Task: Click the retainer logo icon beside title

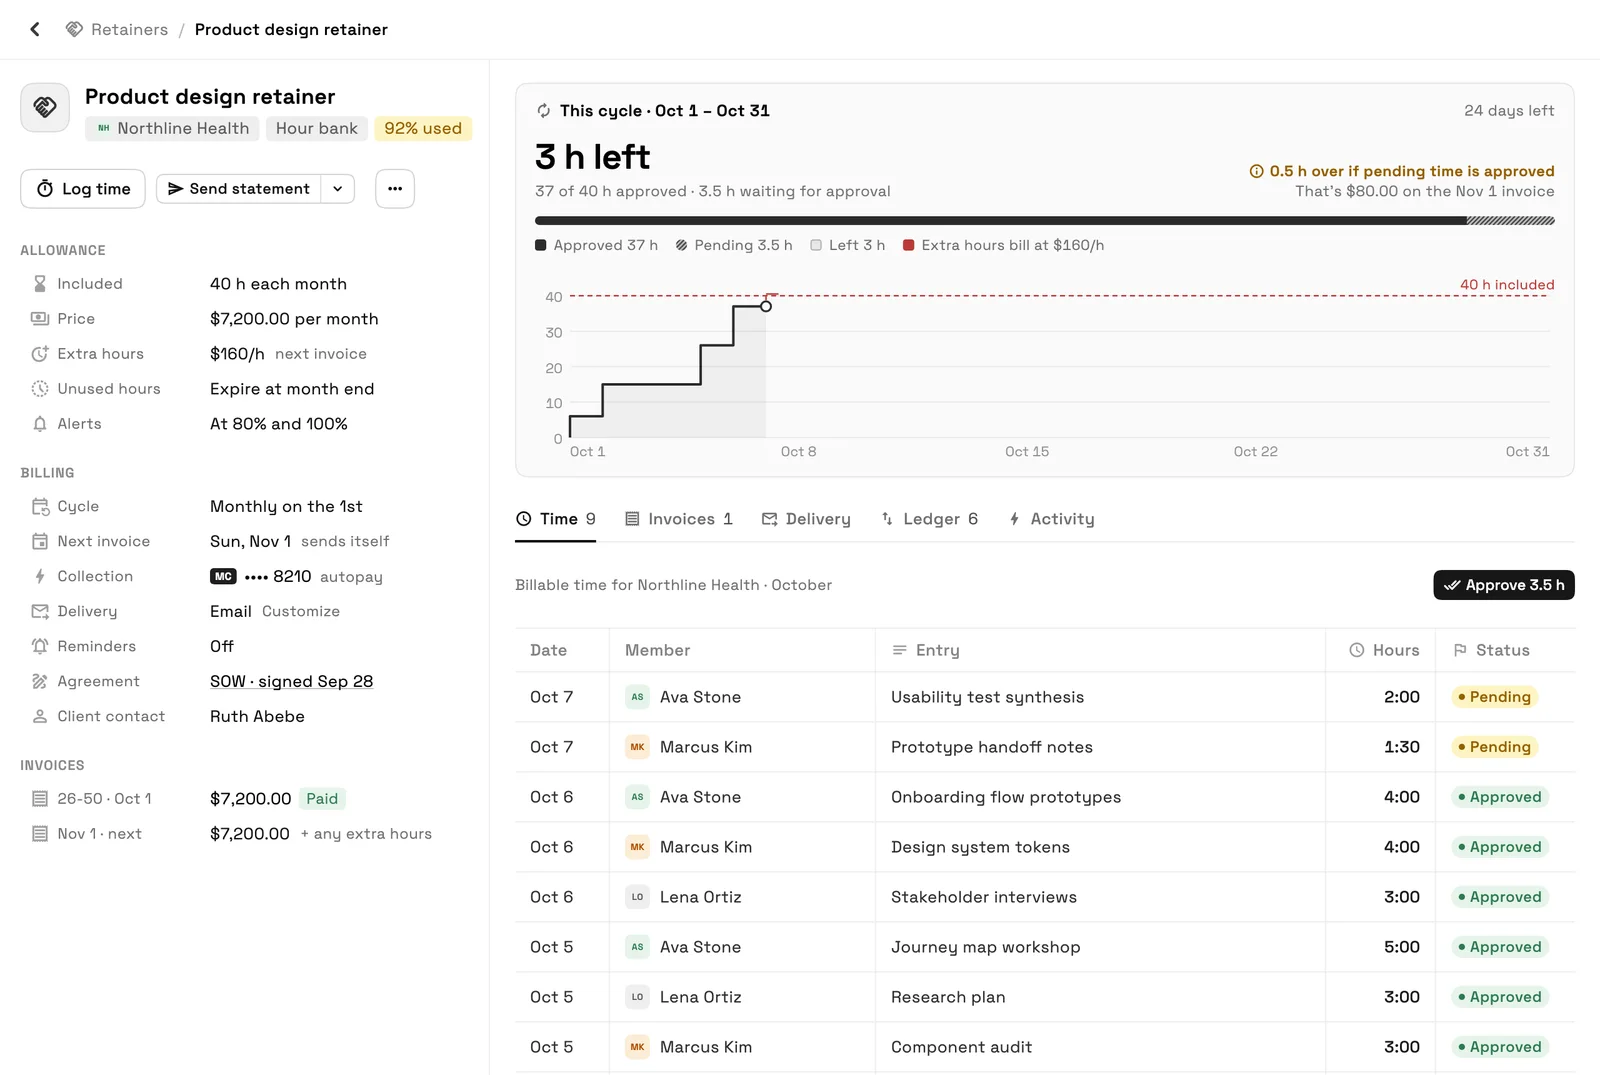Action: (45, 107)
